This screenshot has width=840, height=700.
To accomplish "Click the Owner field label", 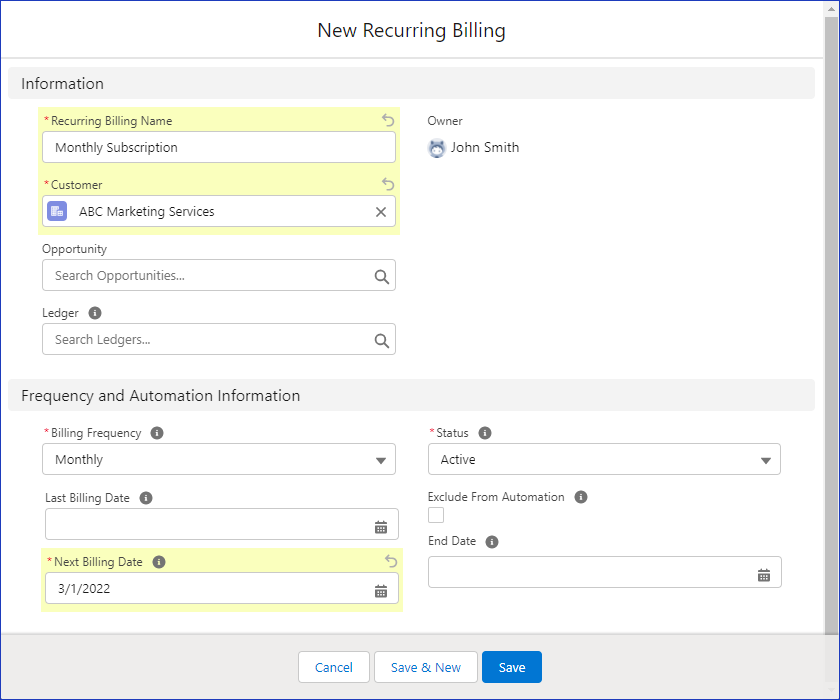I will point(445,121).
